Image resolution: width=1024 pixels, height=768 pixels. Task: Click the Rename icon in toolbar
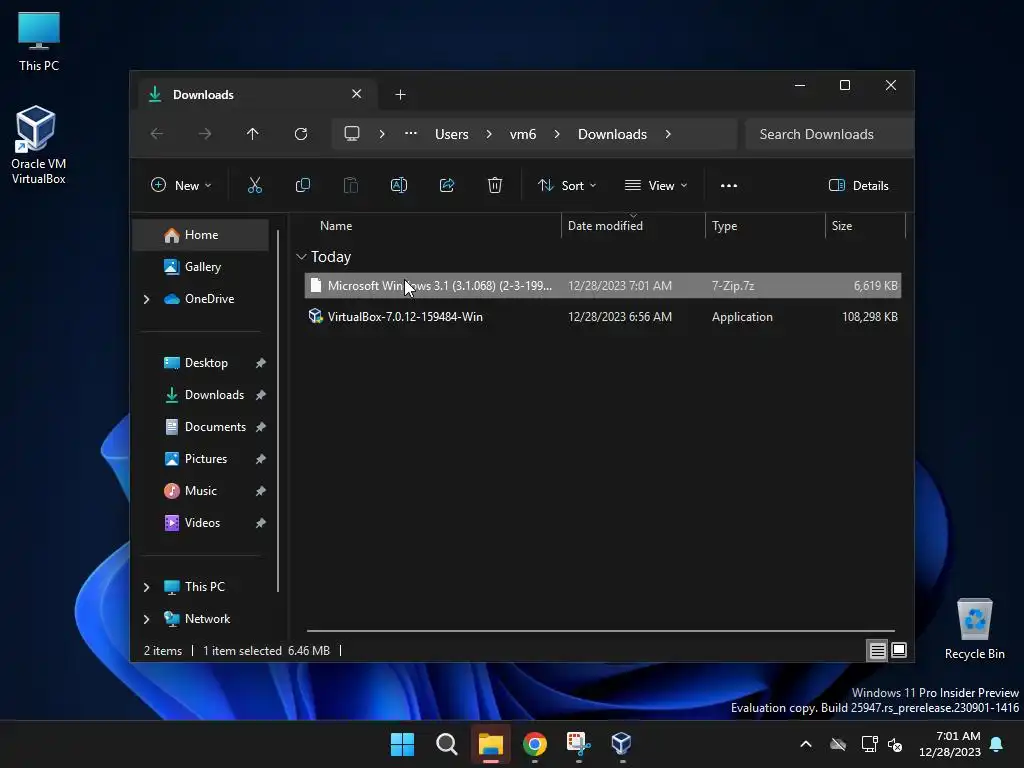click(x=398, y=185)
